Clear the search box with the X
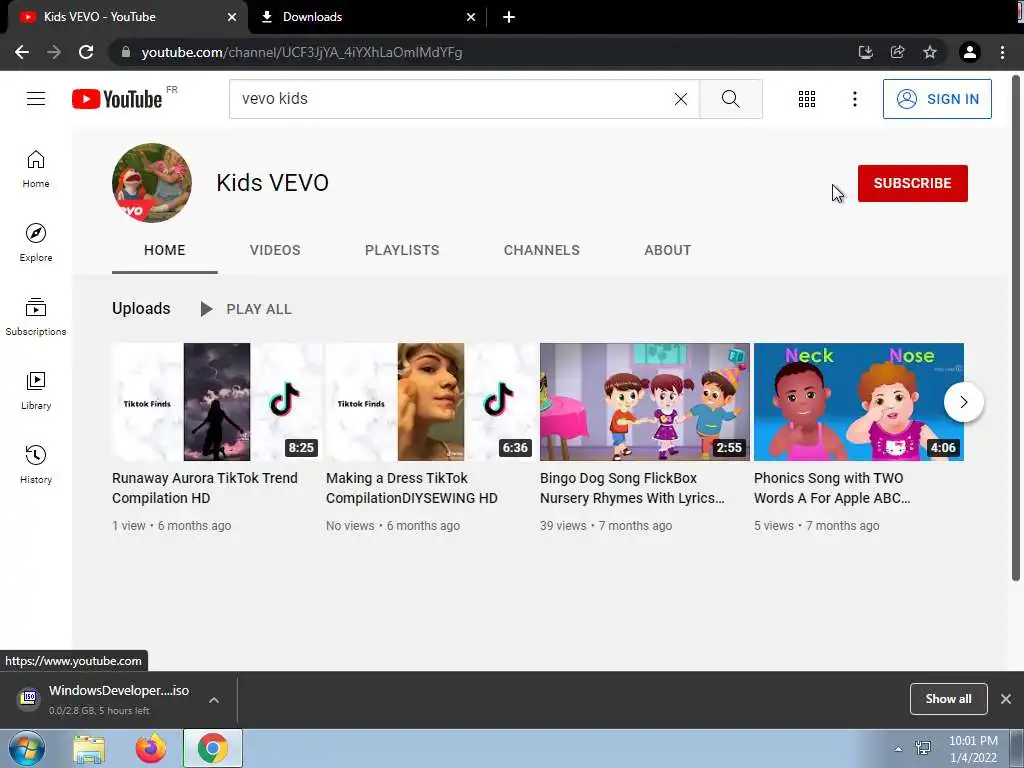The image size is (1024, 768). click(680, 99)
